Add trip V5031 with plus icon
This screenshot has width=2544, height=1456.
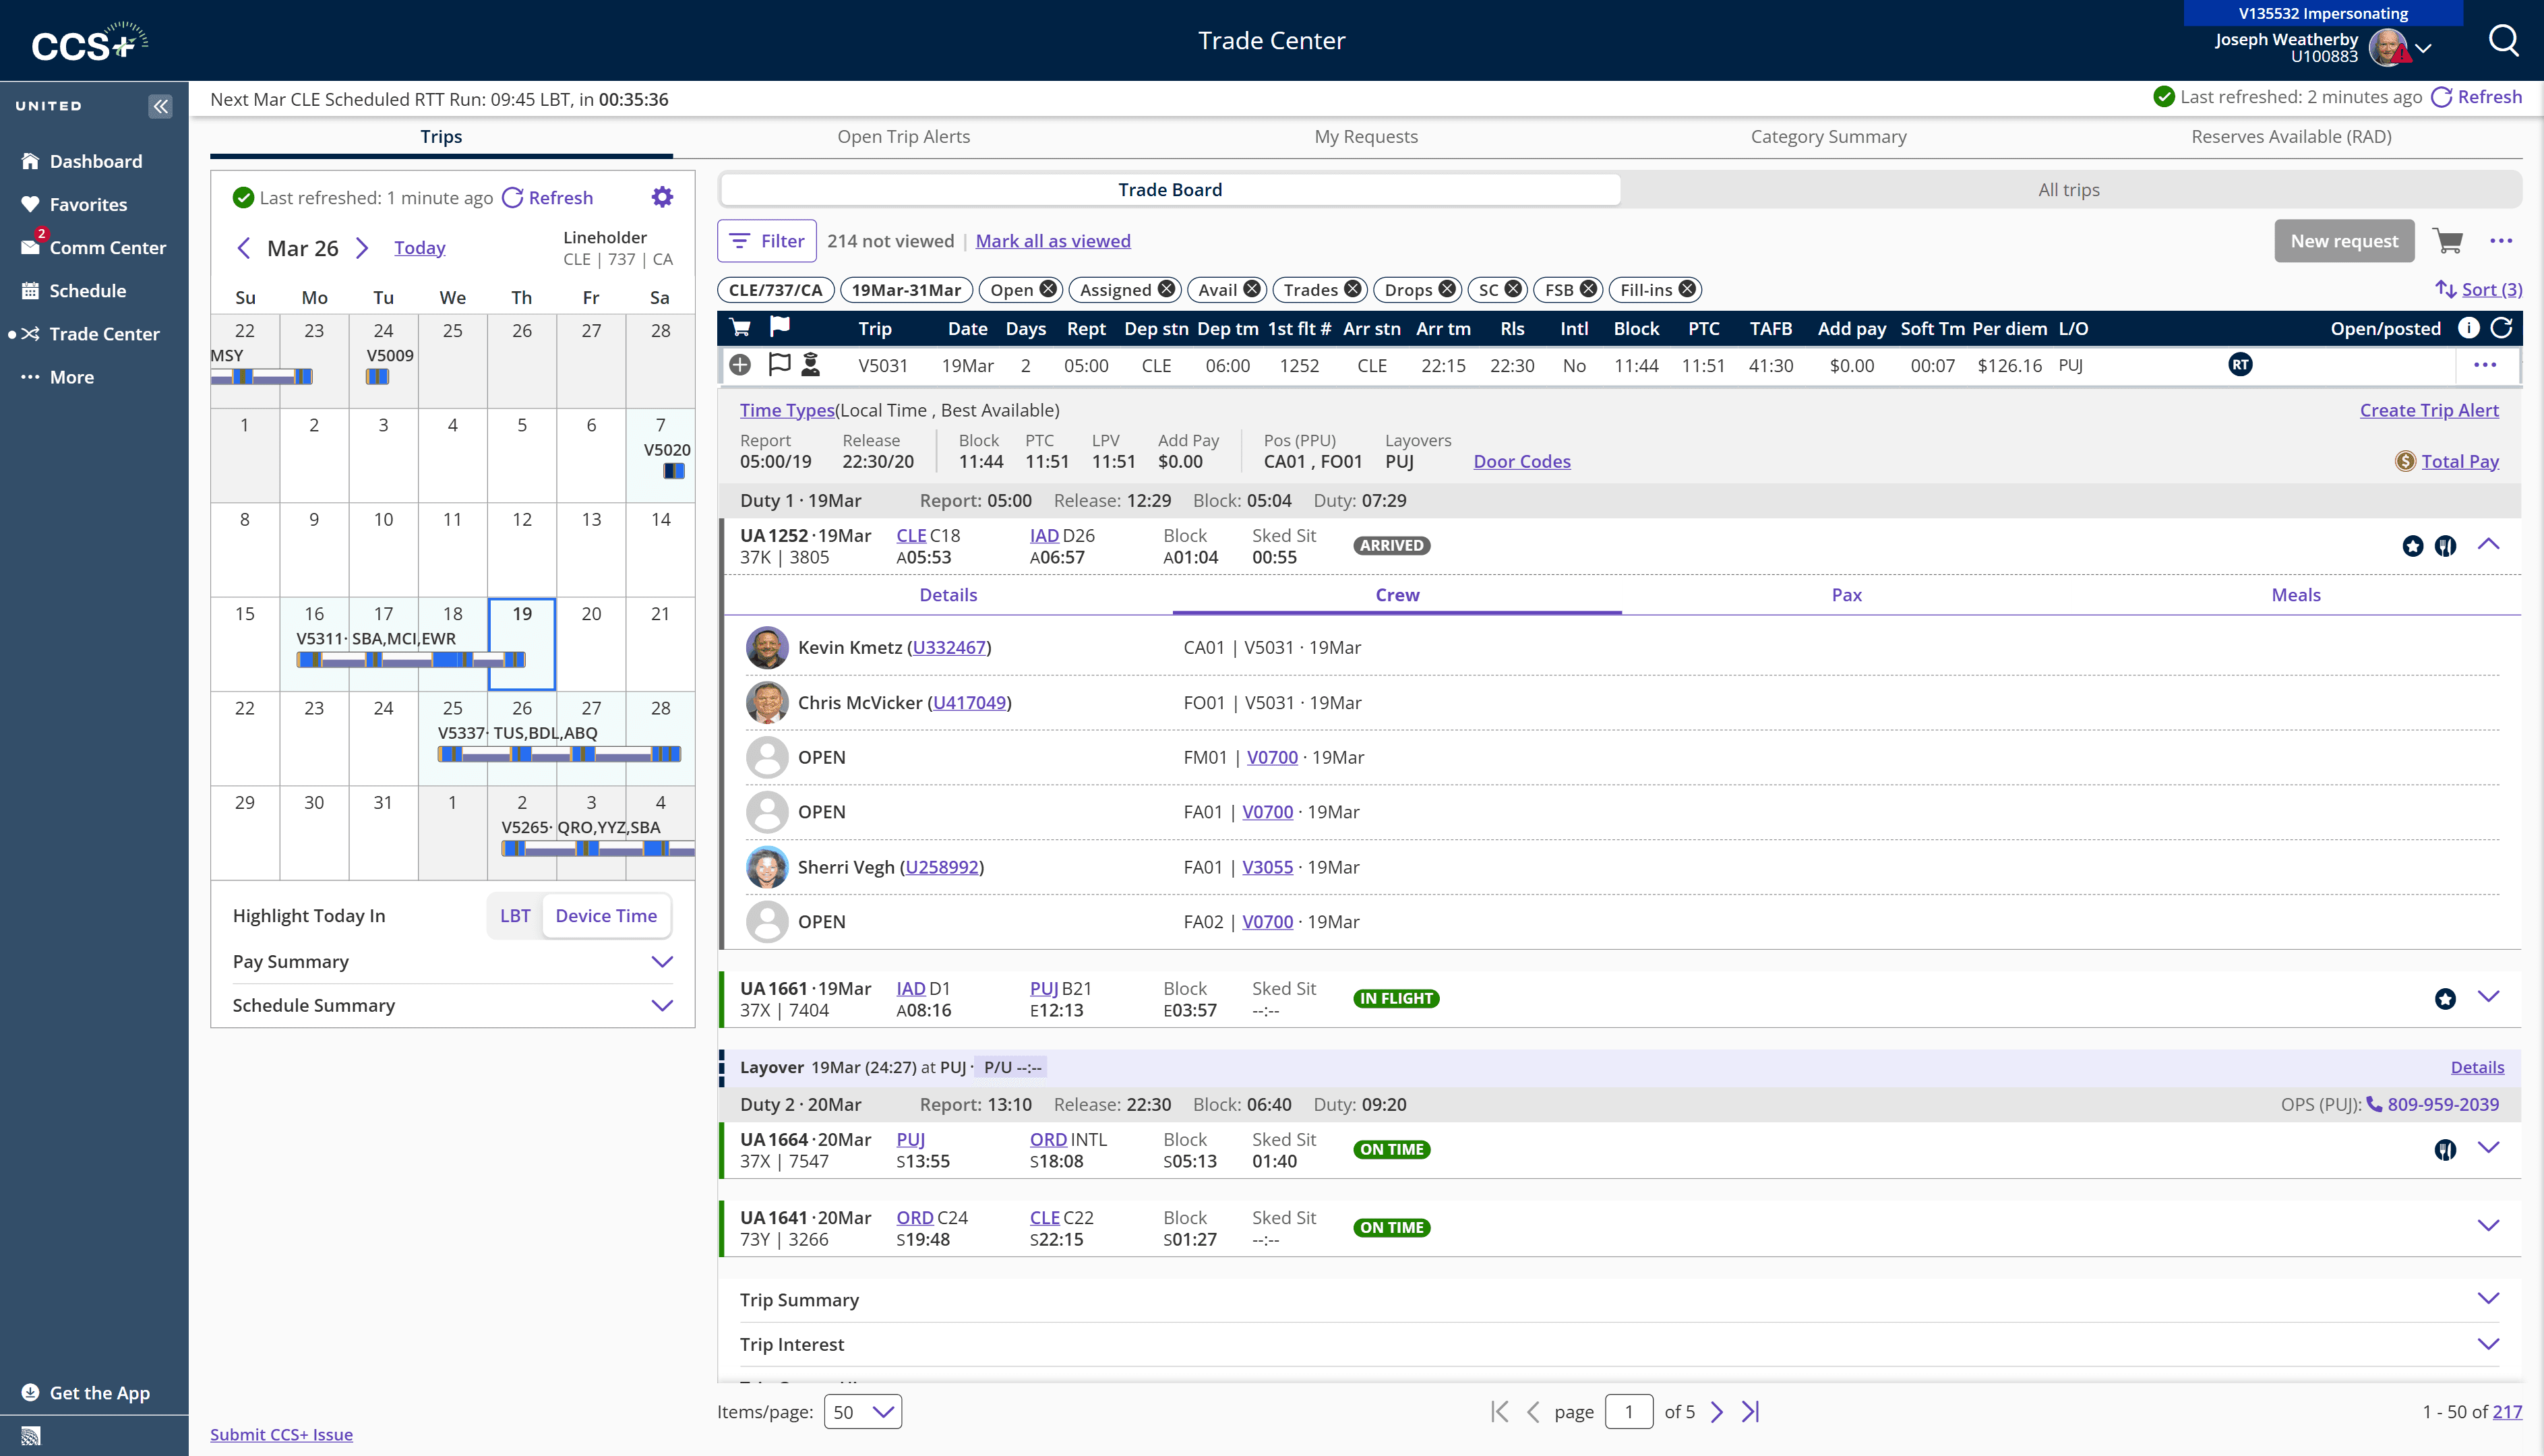click(740, 365)
